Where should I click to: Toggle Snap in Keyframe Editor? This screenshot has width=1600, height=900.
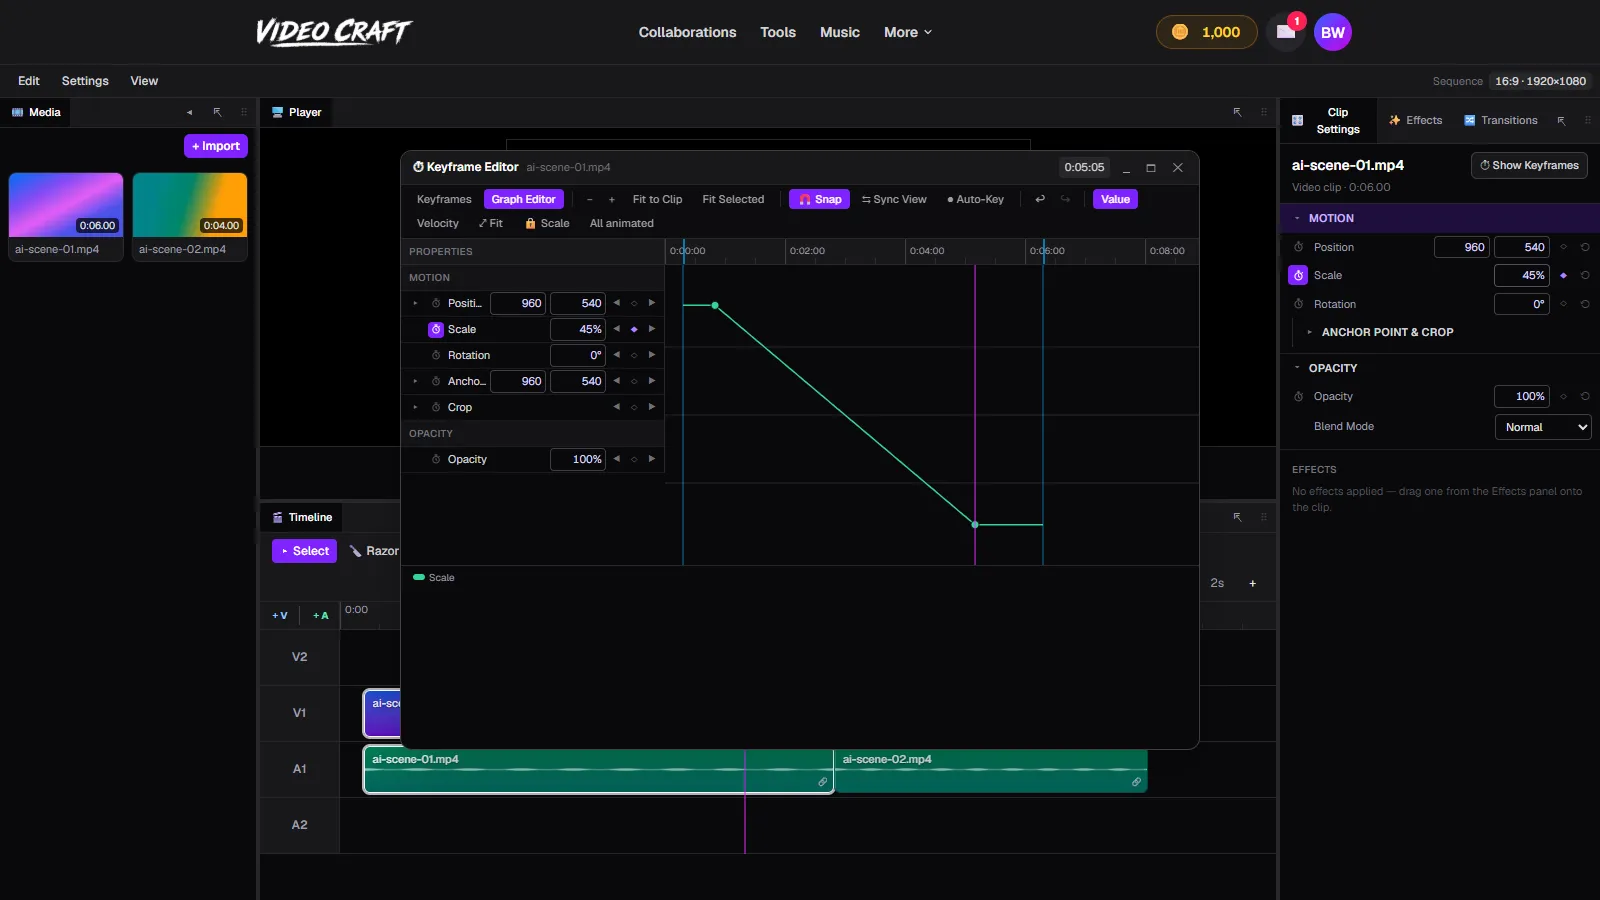coord(819,199)
